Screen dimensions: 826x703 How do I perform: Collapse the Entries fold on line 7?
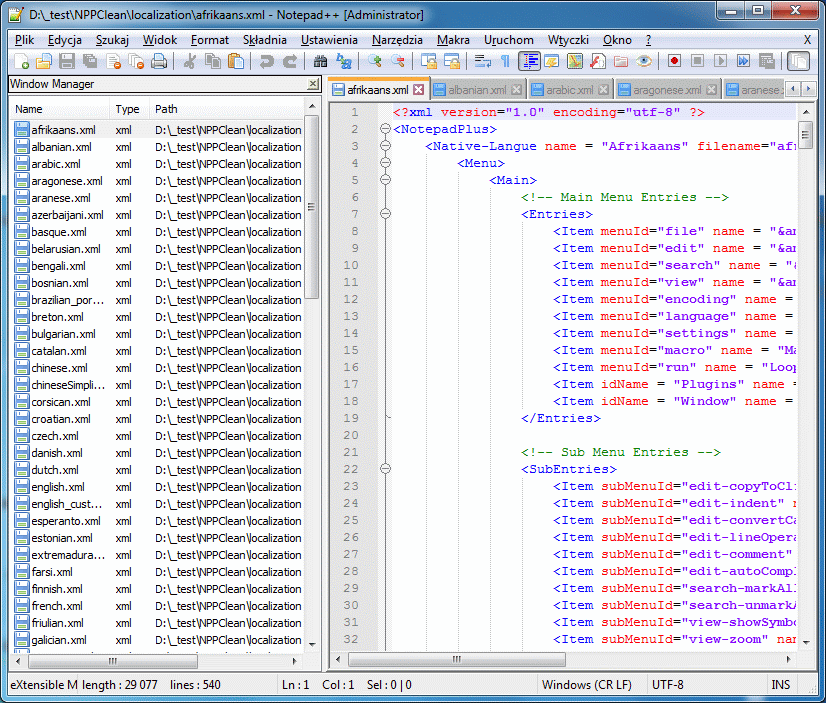click(x=385, y=213)
